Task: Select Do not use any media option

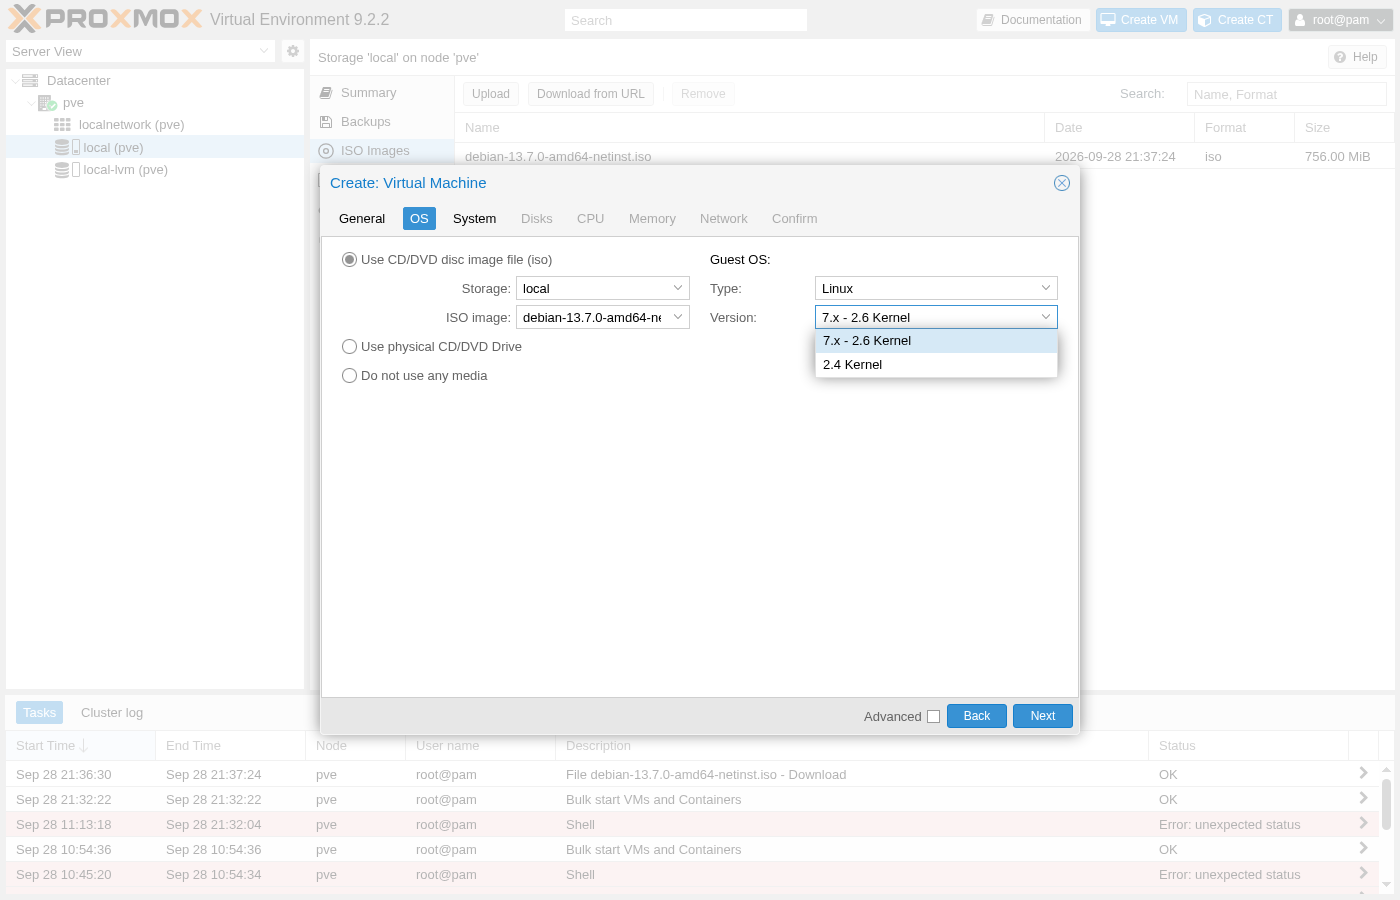Action: coord(349,376)
